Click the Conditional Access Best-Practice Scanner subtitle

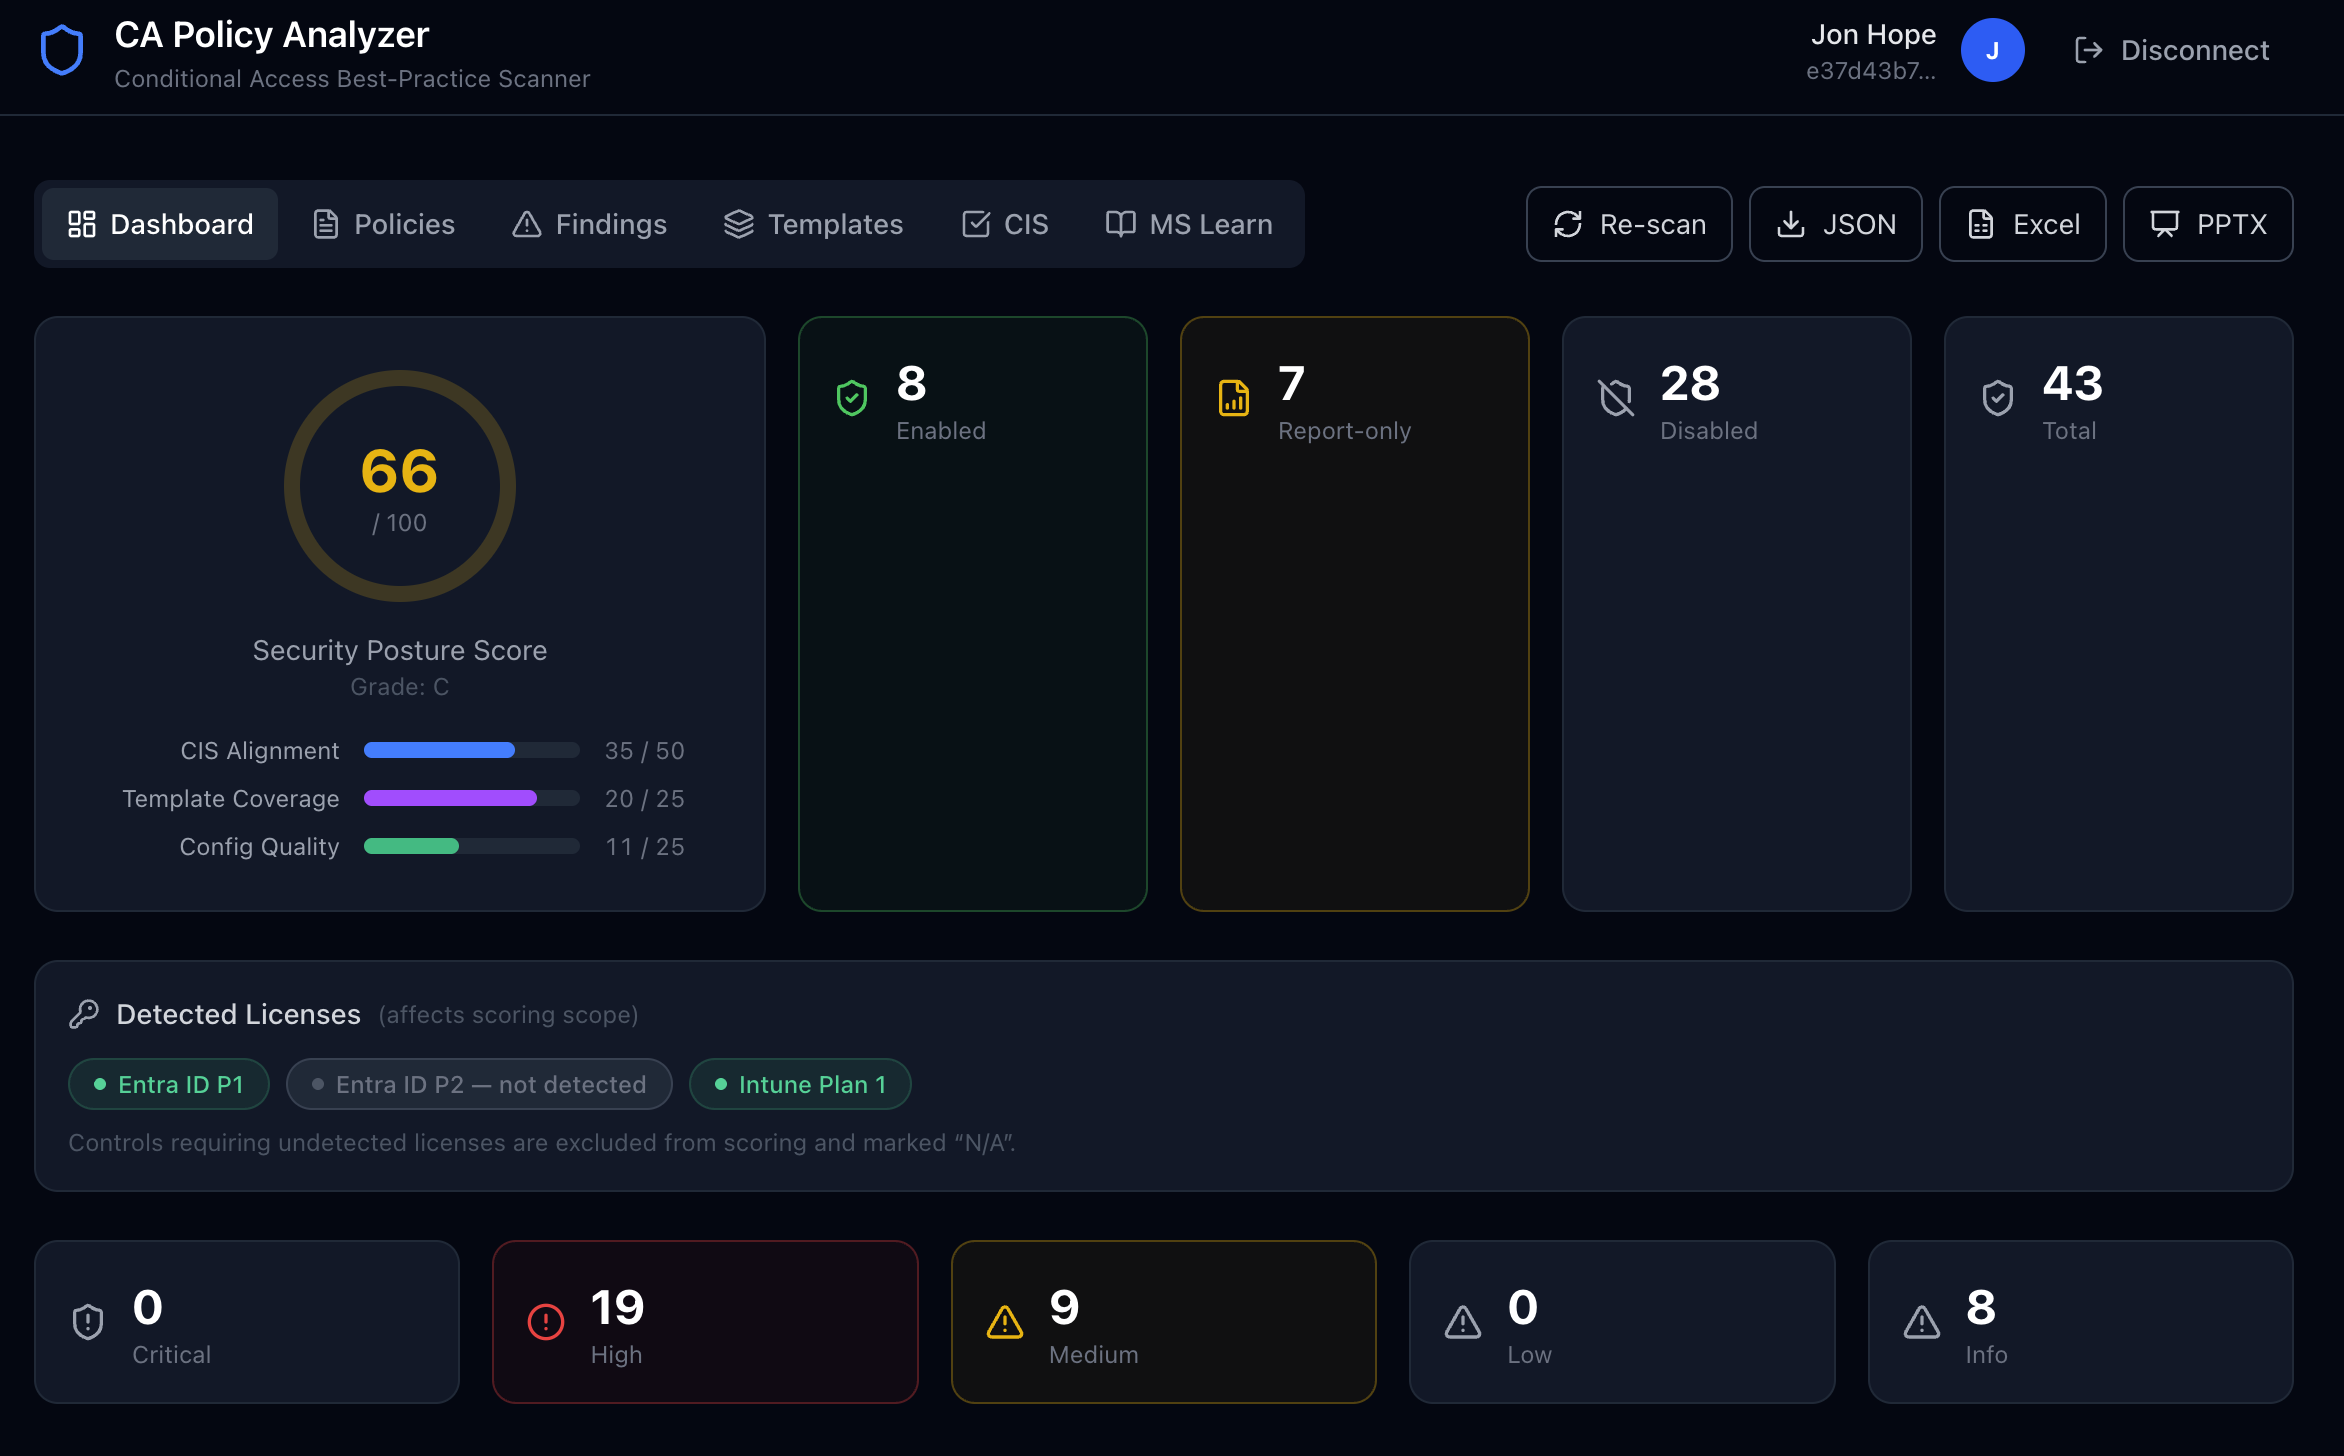tap(352, 79)
